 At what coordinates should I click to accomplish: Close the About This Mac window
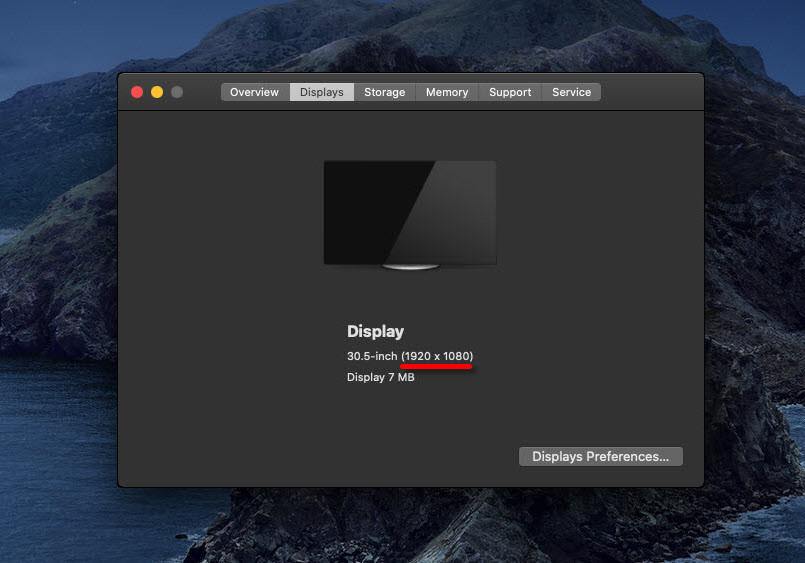(x=137, y=92)
